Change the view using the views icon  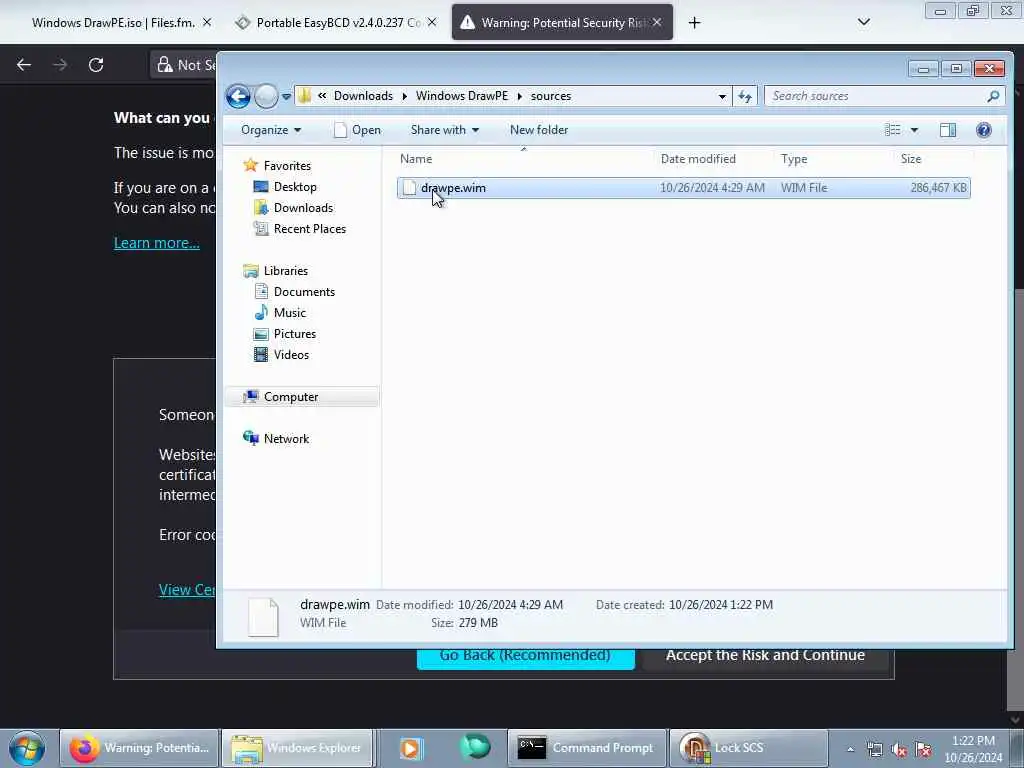pyautogui.click(x=893, y=130)
